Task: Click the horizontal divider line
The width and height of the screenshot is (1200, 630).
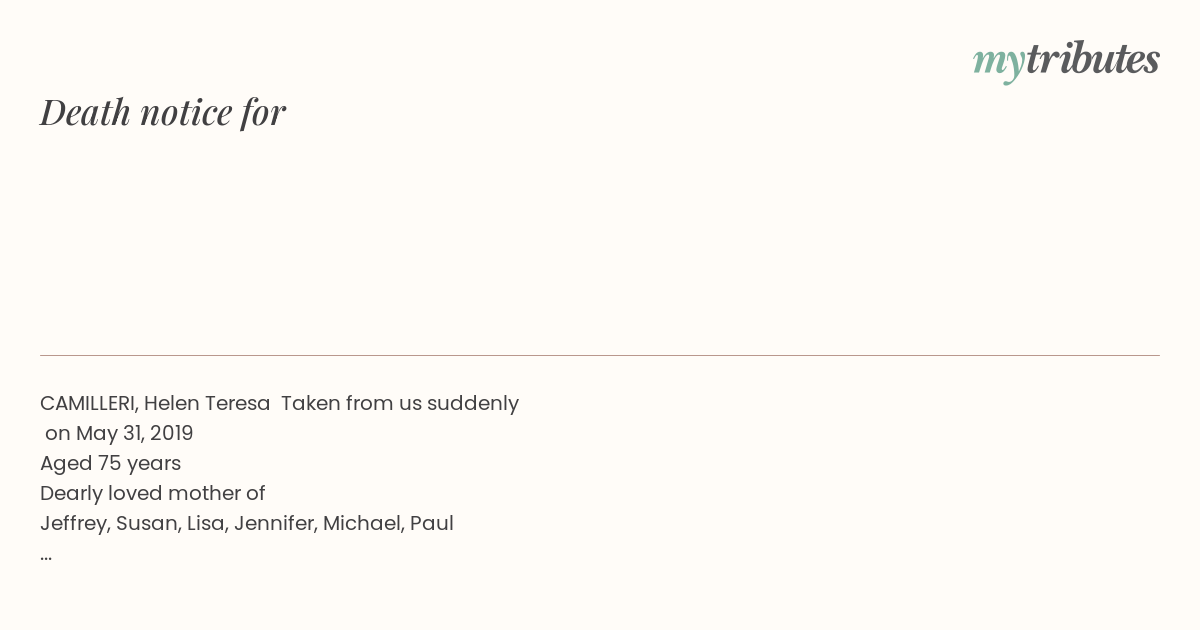Action: click(600, 355)
